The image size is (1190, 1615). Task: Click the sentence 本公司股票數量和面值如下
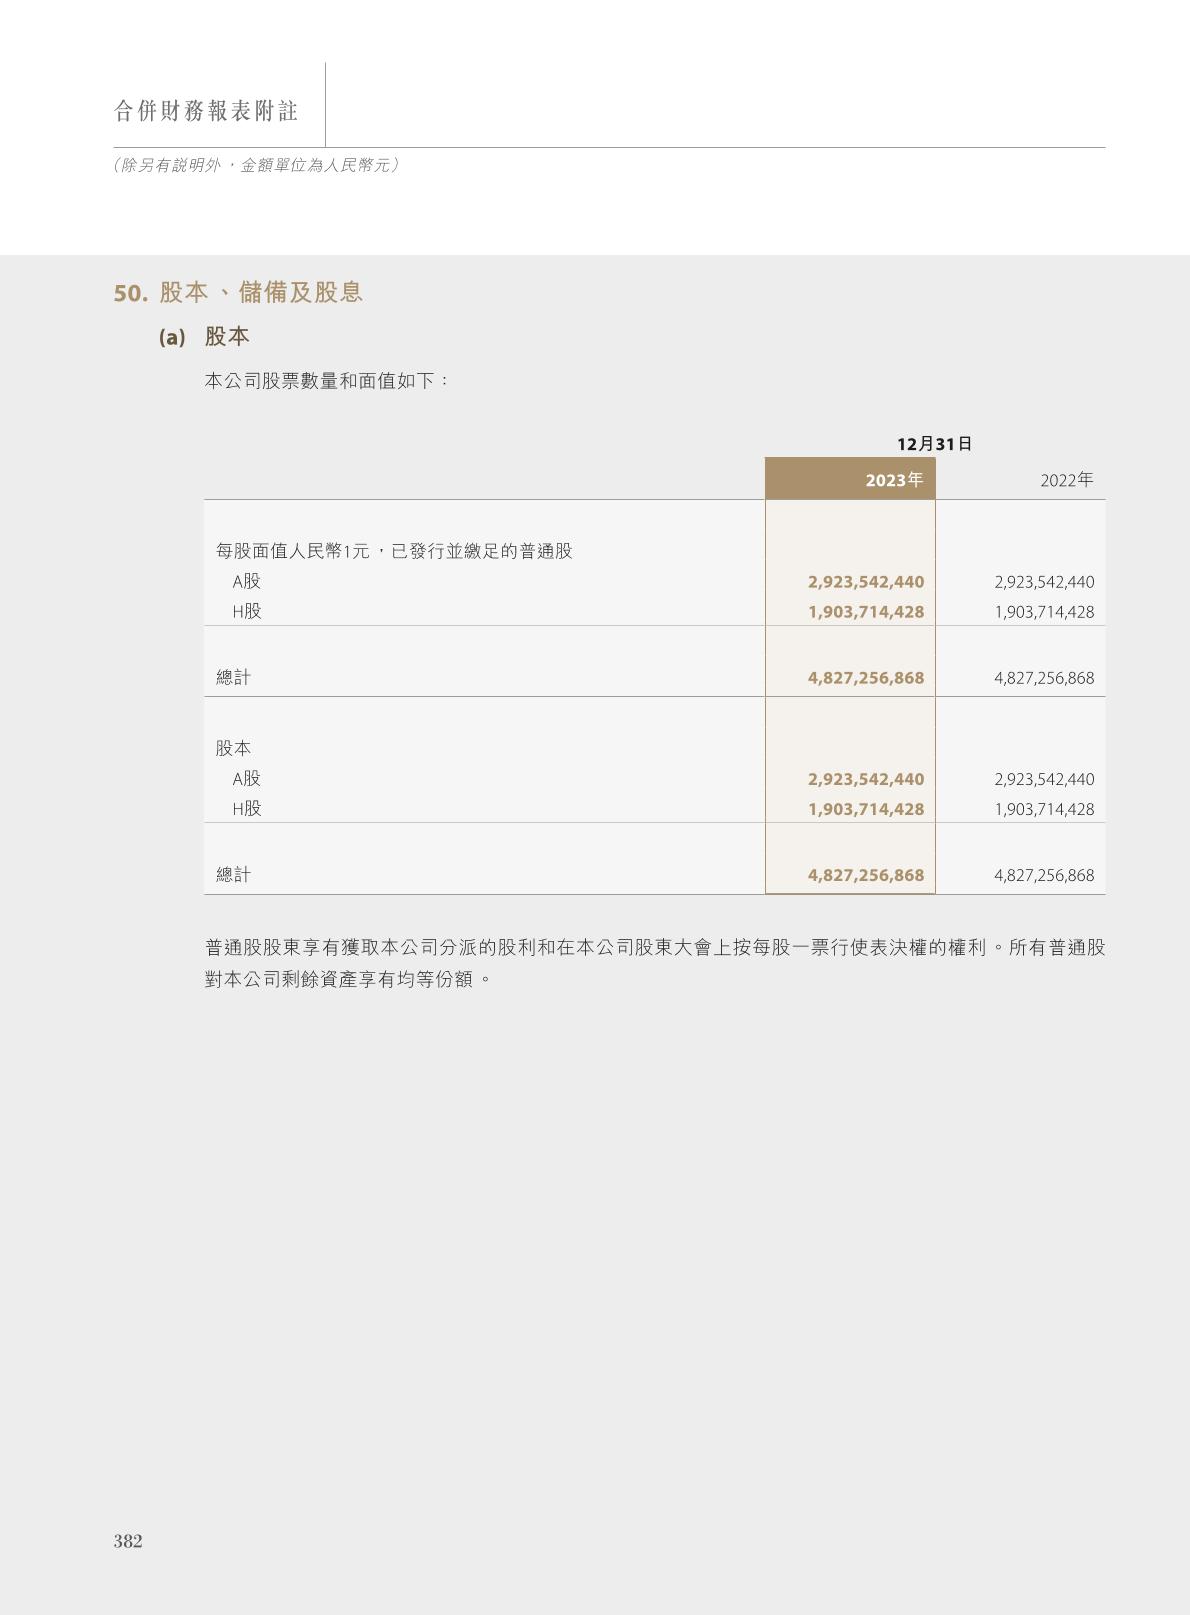coord(327,381)
